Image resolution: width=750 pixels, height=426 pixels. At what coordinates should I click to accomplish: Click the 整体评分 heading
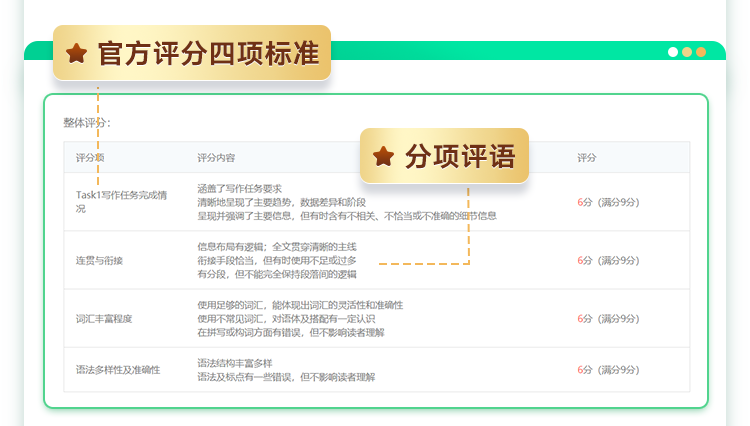click(x=87, y=123)
